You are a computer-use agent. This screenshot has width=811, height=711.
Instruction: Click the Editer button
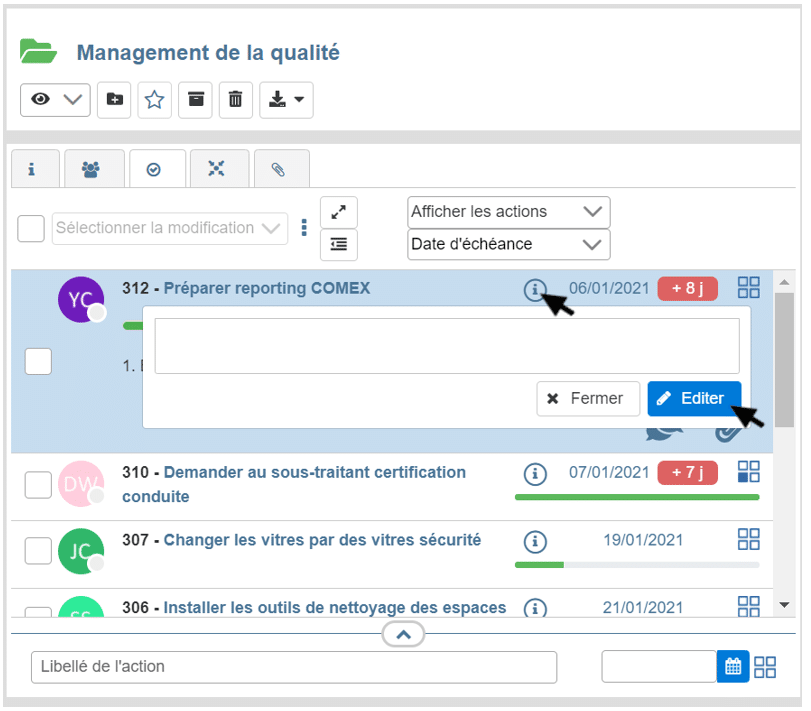[694, 398]
